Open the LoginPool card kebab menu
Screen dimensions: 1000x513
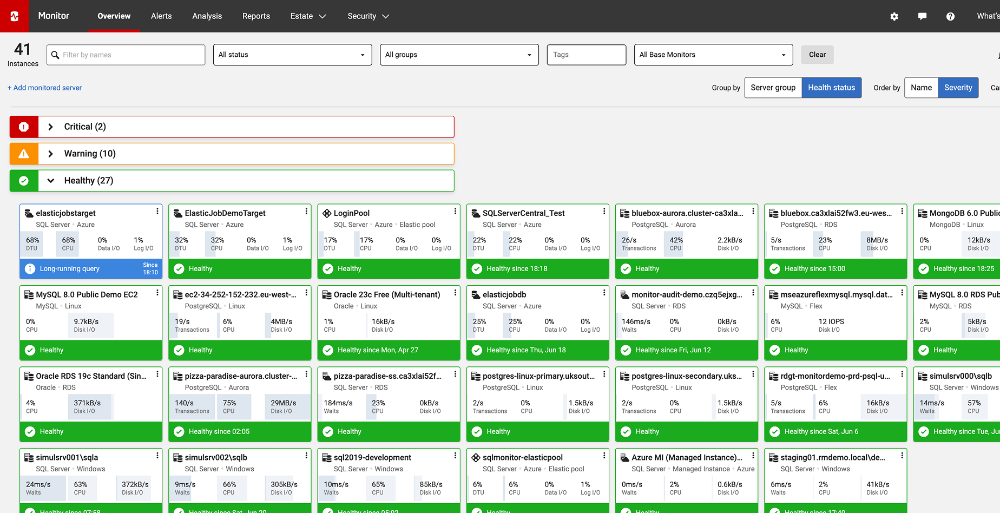pos(455,212)
